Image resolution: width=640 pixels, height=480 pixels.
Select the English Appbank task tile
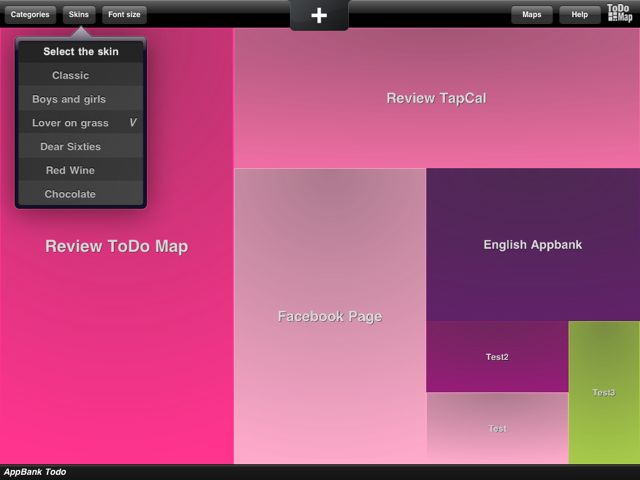pos(533,244)
